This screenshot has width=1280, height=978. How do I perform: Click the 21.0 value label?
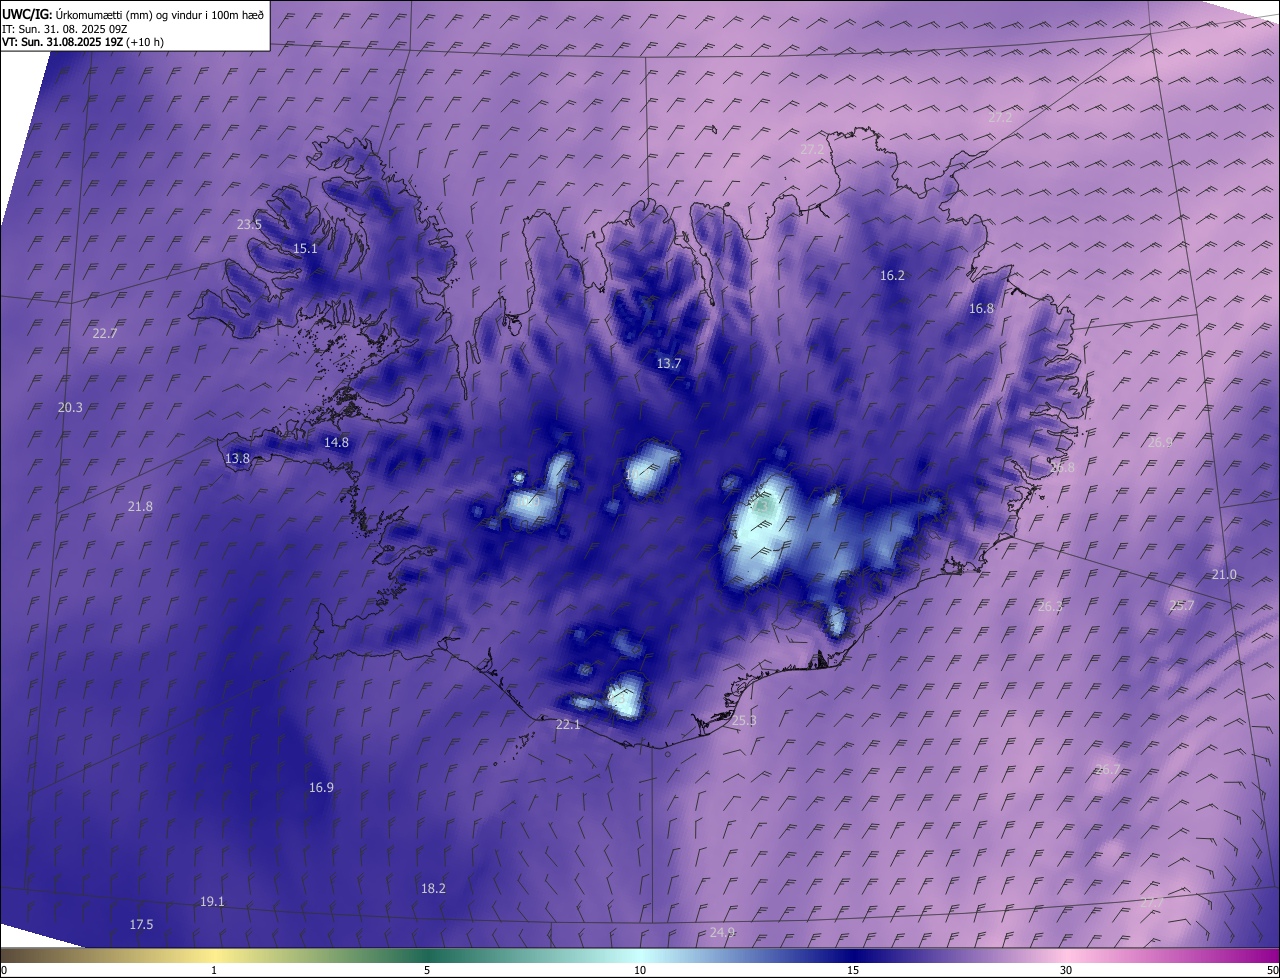click(x=1224, y=575)
